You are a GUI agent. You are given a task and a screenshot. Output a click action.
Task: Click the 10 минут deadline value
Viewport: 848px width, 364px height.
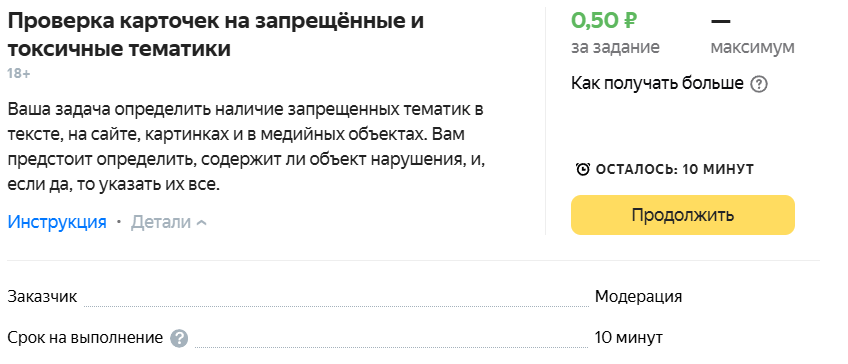click(628, 338)
